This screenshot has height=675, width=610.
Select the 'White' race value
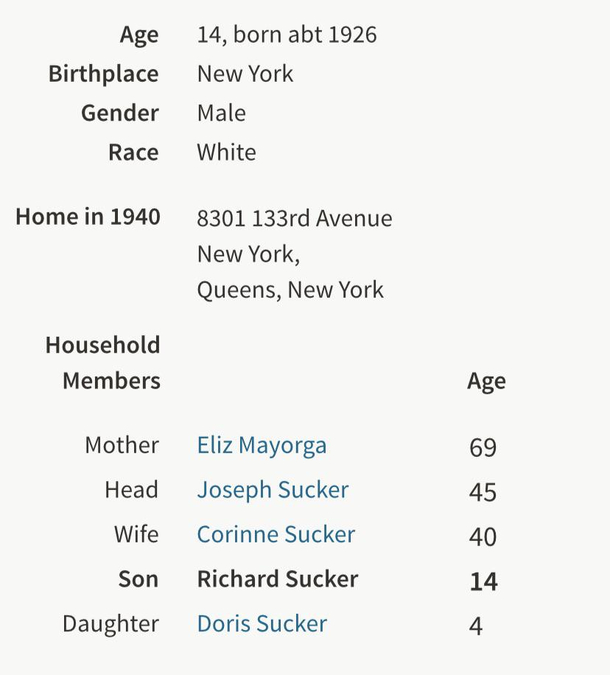coord(226,152)
